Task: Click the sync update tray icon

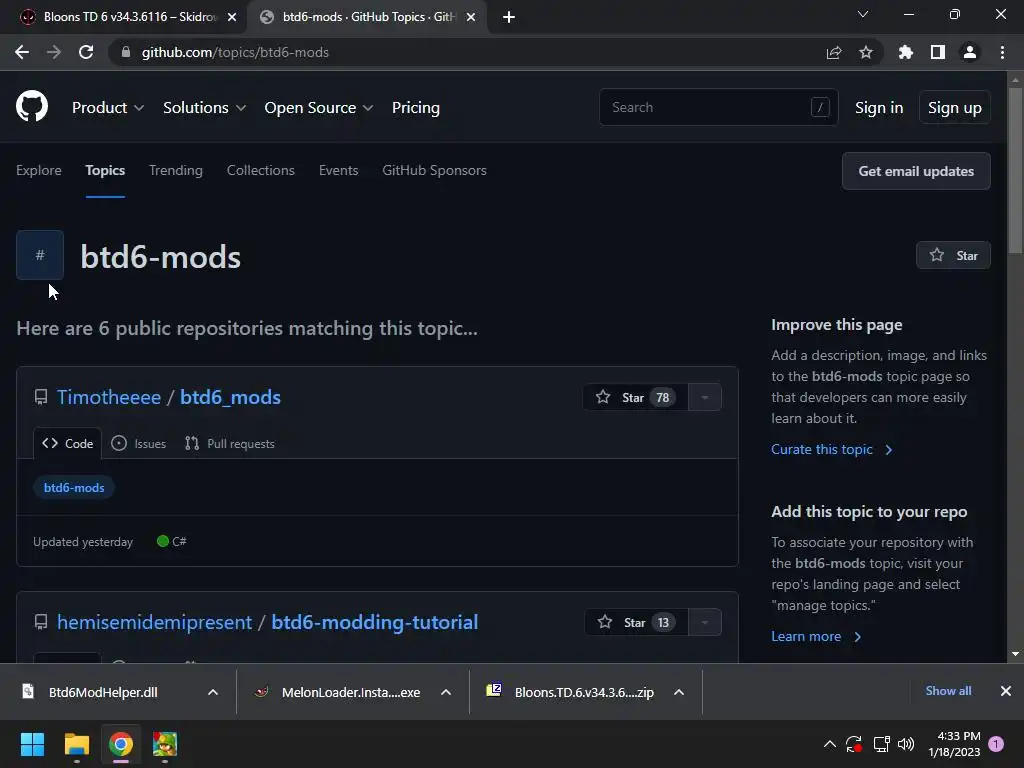Action: 854,744
